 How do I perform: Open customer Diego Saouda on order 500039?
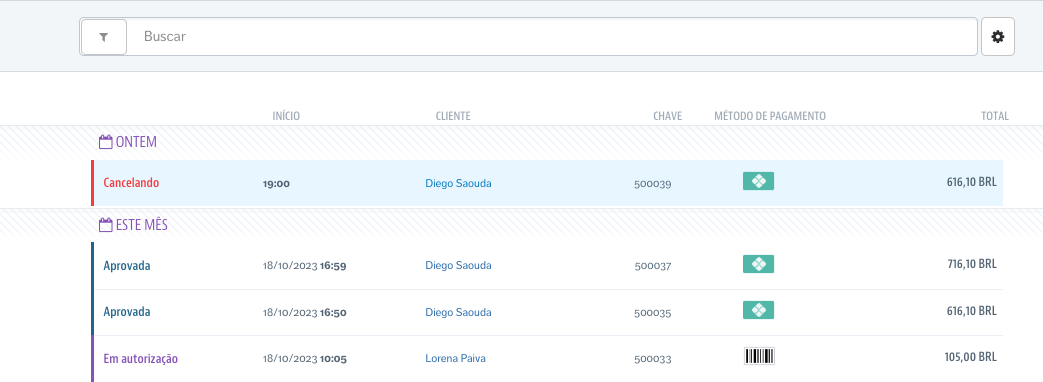tap(458, 183)
